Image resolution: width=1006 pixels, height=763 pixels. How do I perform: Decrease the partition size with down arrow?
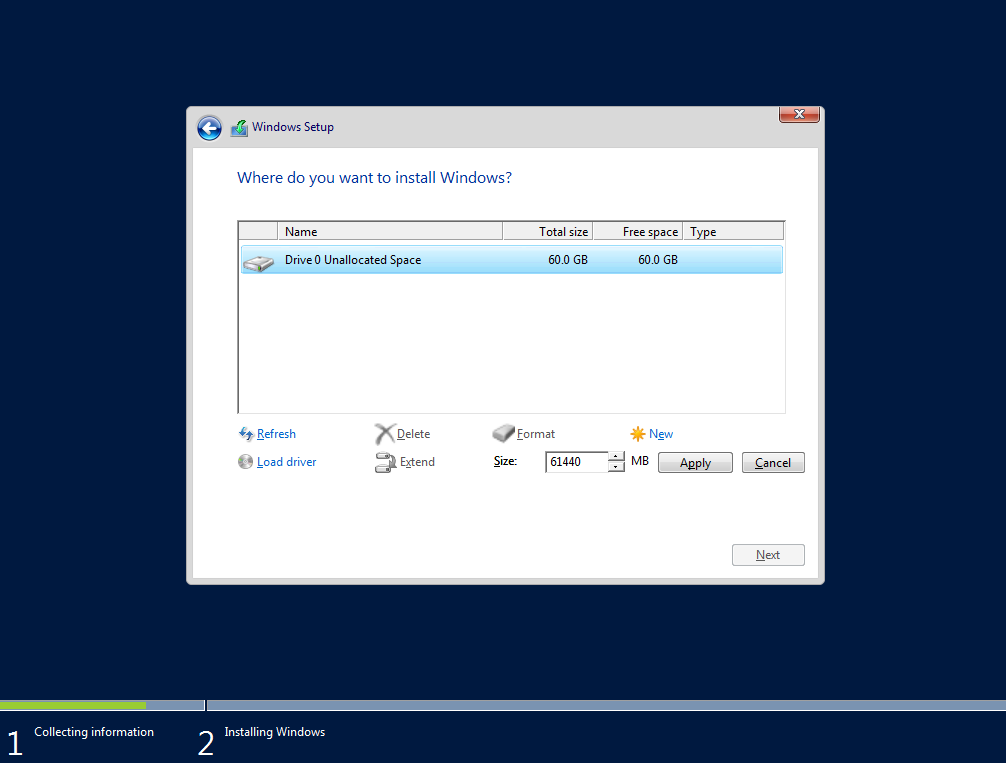[616, 467]
